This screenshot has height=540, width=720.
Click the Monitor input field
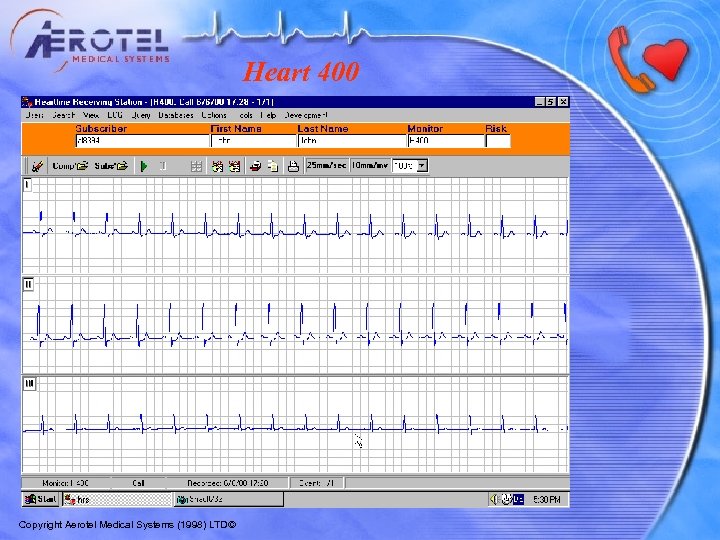(x=446, y=141)
